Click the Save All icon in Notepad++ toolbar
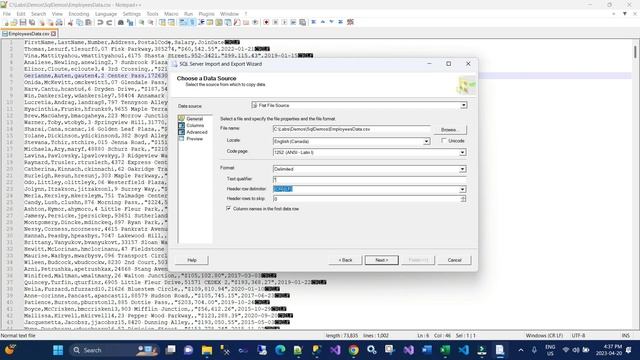 click(32, 22)
